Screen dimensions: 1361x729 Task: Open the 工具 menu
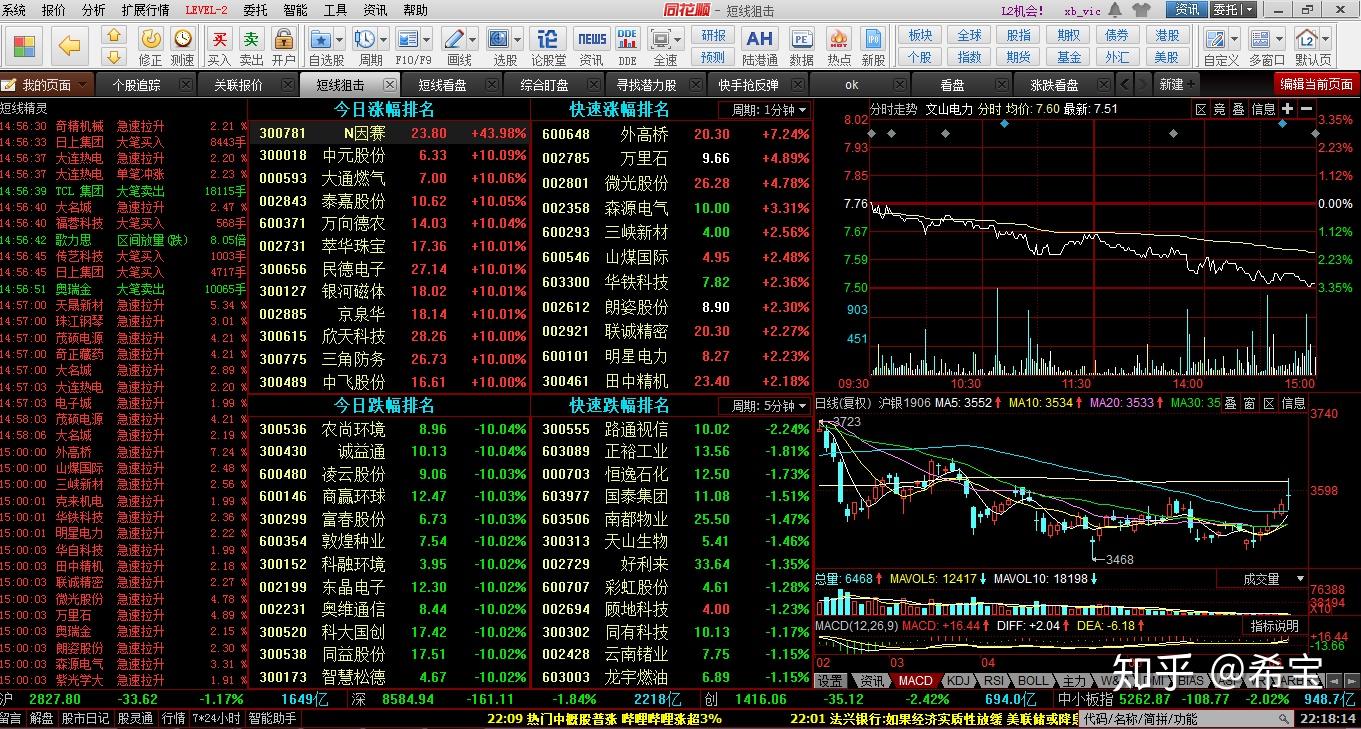(334, 11)
